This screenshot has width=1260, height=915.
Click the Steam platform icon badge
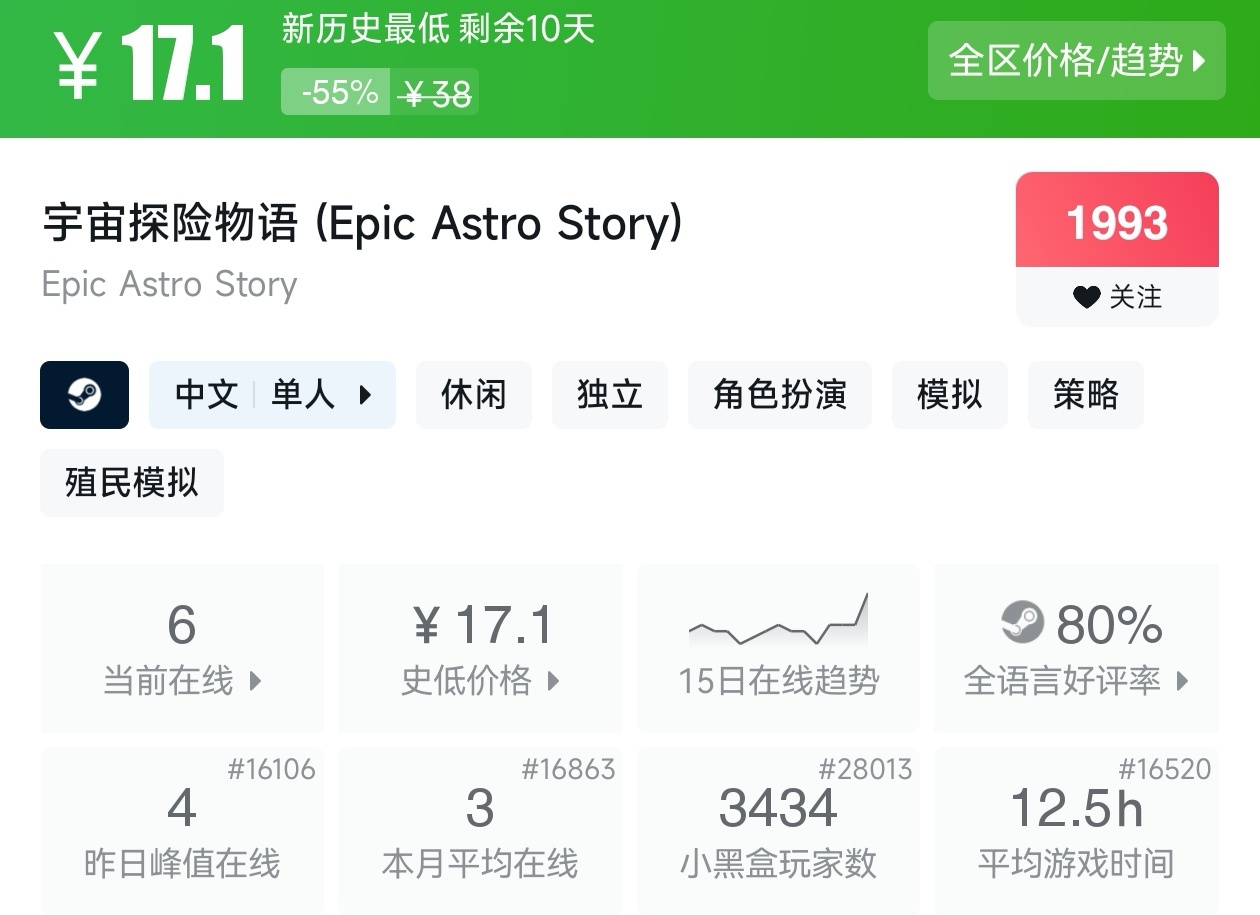[84, 395]
